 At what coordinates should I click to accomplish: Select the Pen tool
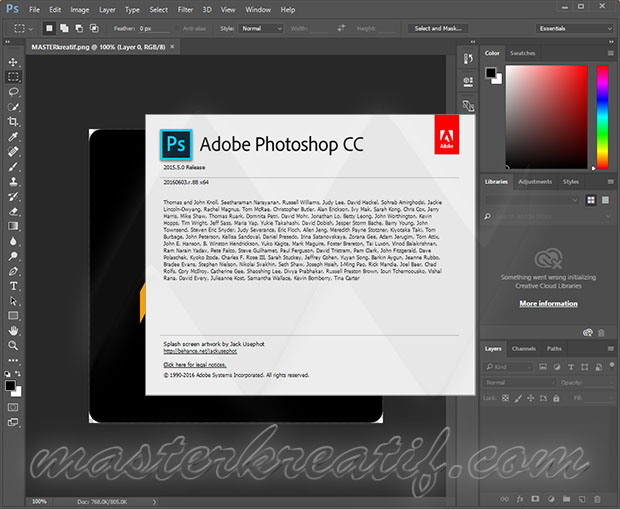[x=13, y=271]
